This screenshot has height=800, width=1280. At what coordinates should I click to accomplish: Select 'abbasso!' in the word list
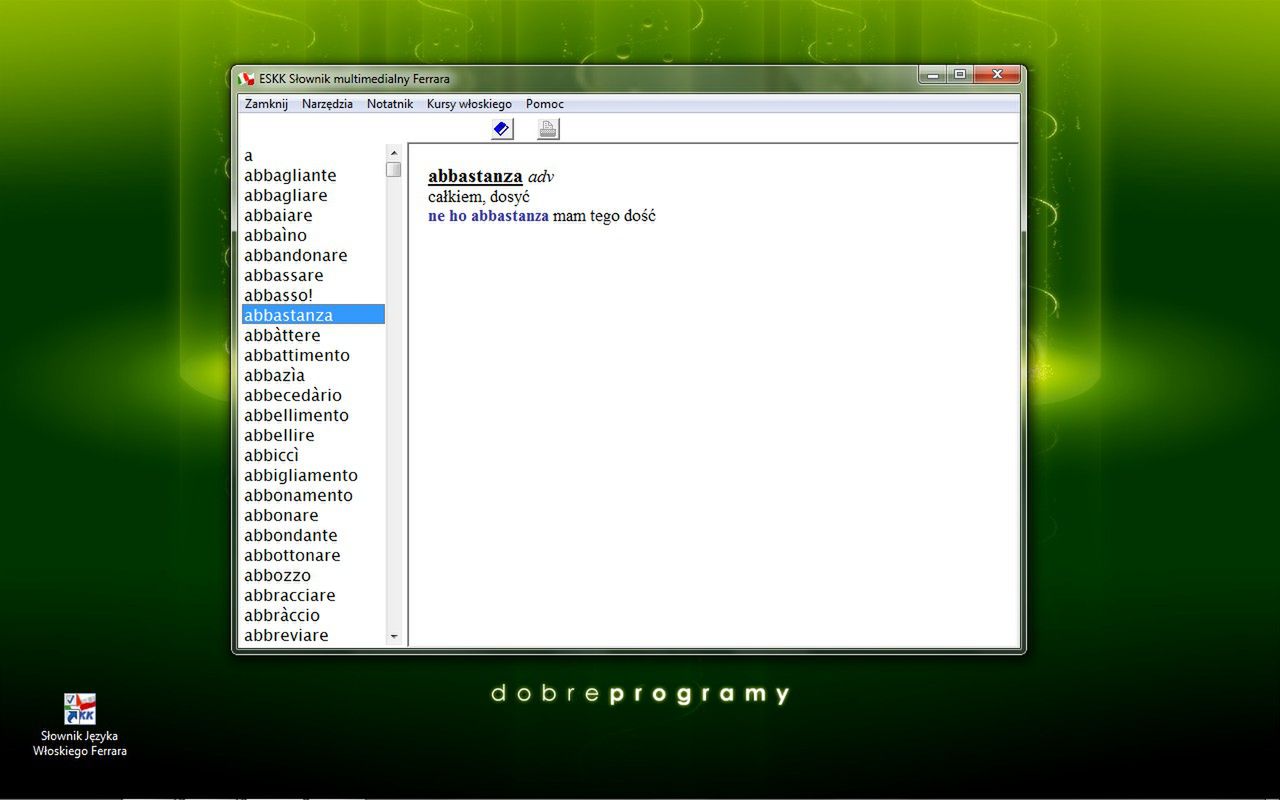[x=313, y=295]
